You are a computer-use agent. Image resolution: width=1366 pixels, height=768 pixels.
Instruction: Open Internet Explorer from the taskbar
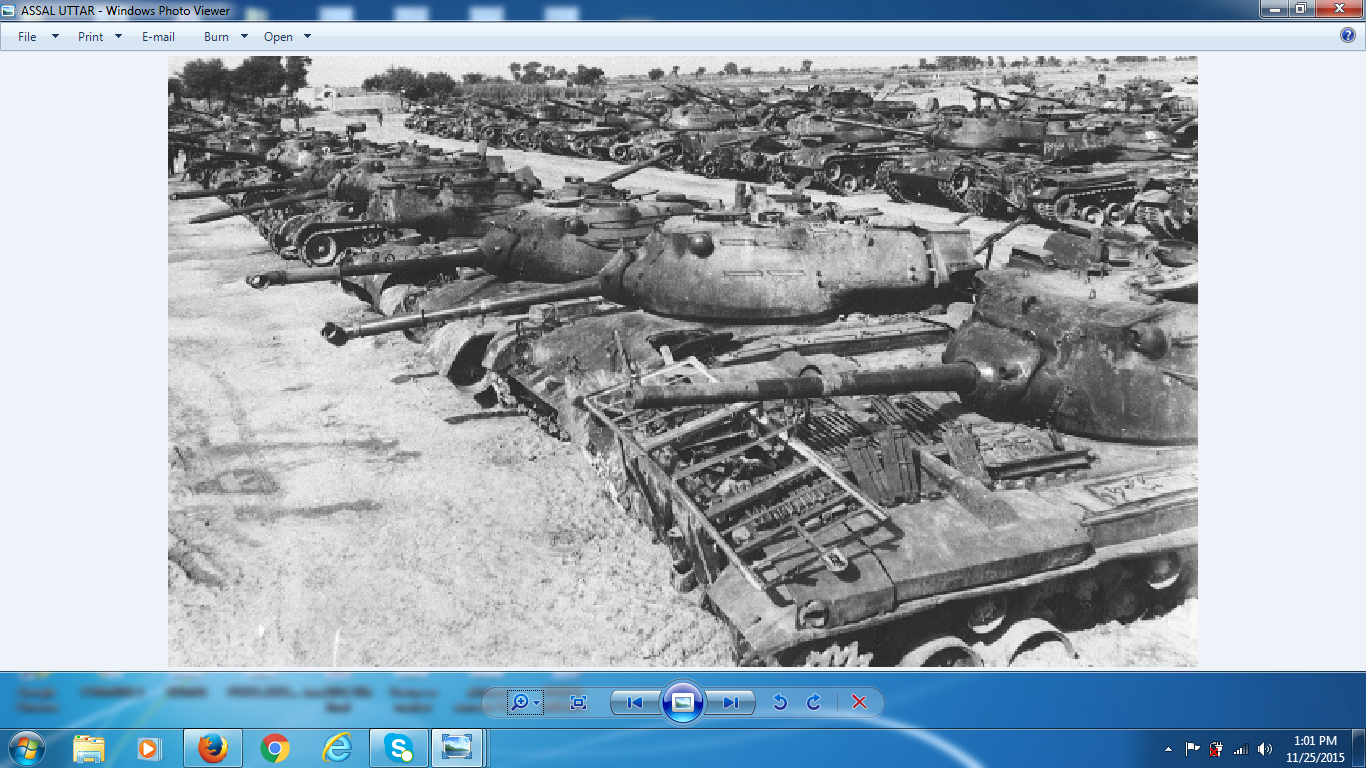337,748
